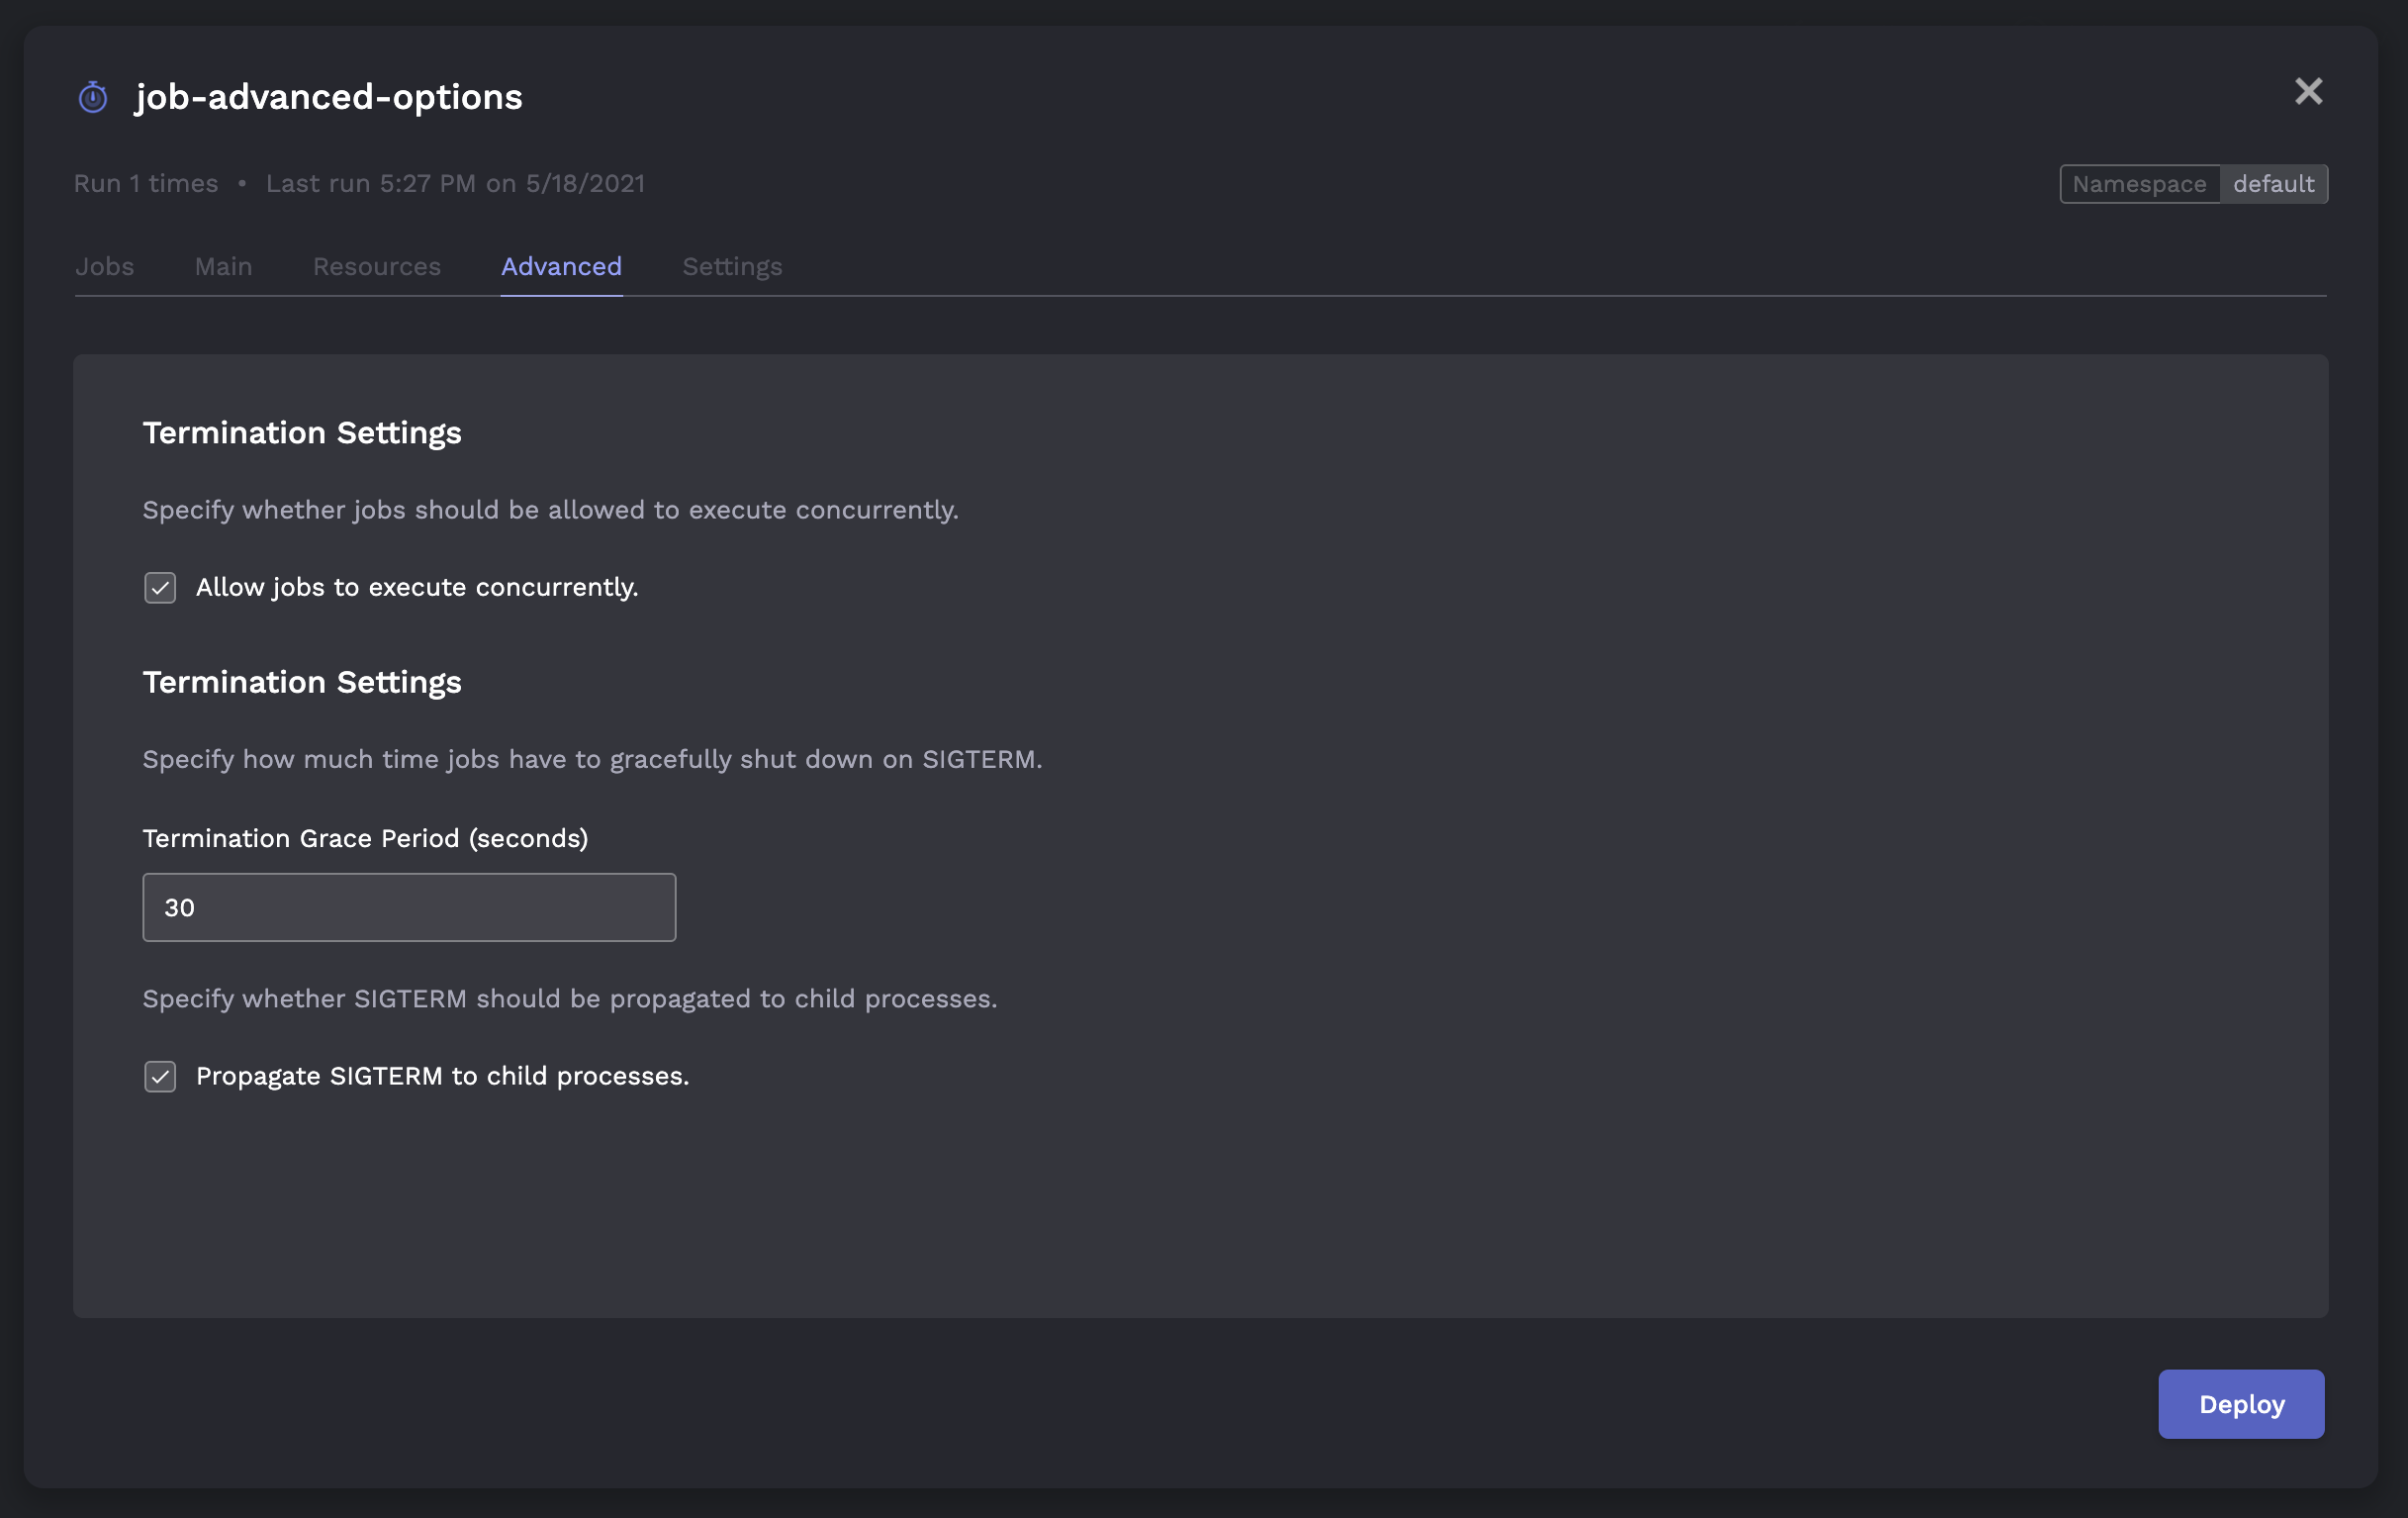
Task: Click the default namespace value badge
Action: click(2273, 184)
